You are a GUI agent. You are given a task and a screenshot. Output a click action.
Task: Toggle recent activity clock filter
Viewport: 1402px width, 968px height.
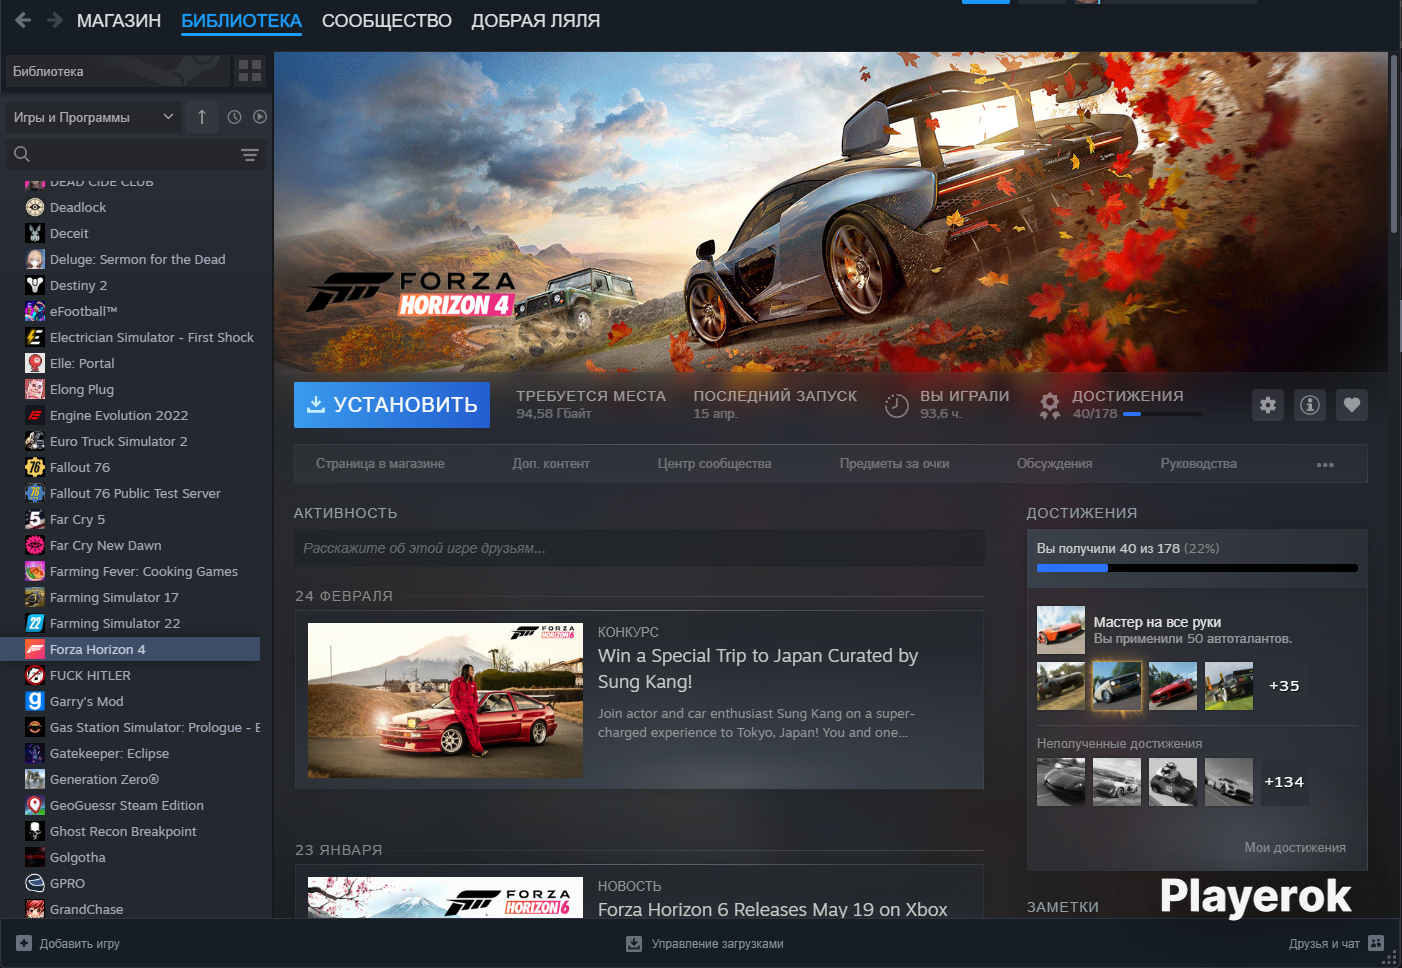tap(234, 117)
